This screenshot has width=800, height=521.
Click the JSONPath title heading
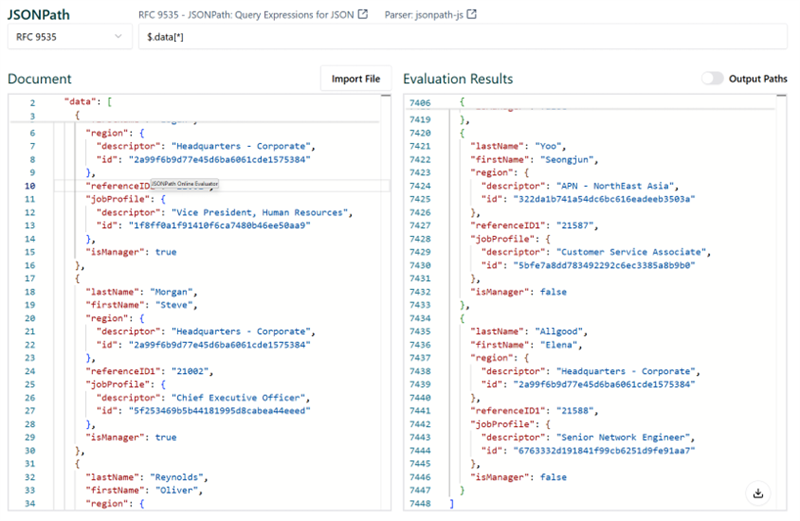(x=39, y=14)
